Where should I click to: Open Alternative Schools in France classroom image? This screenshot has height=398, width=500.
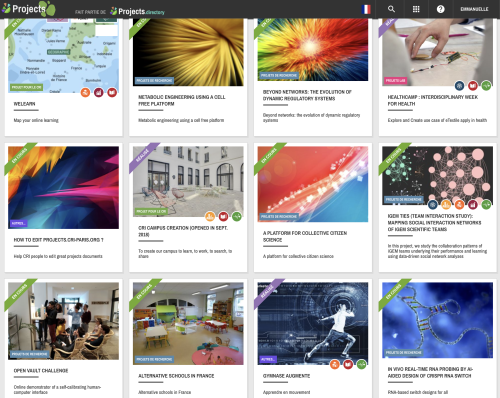tap(188, 323)
